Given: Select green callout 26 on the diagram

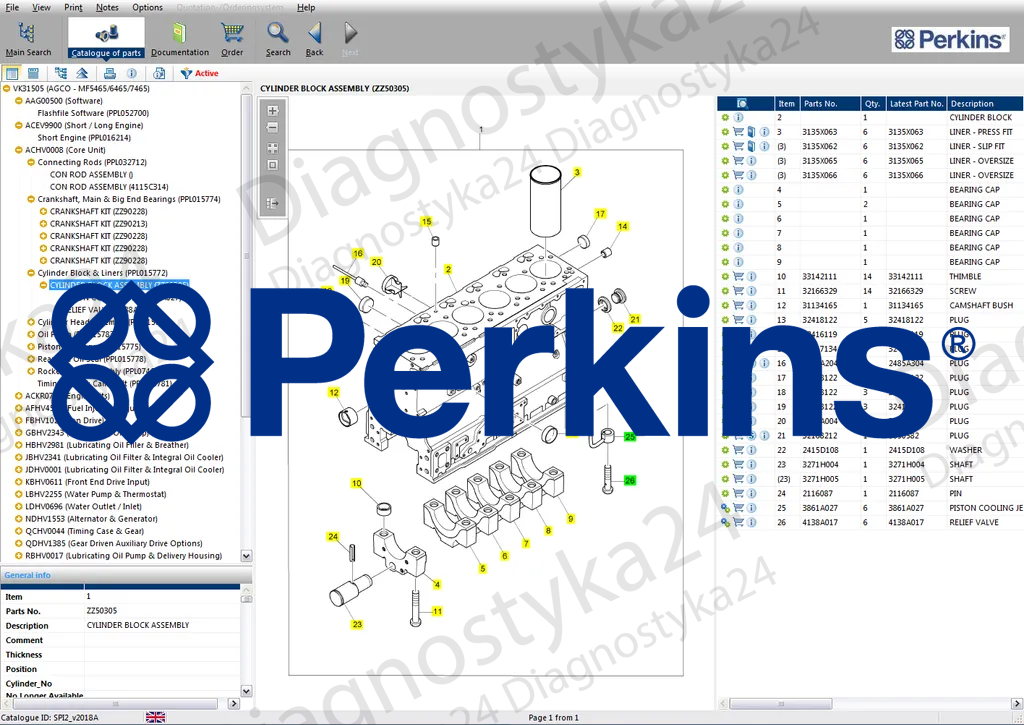Looking at the screenshot, I should (630, 480).
